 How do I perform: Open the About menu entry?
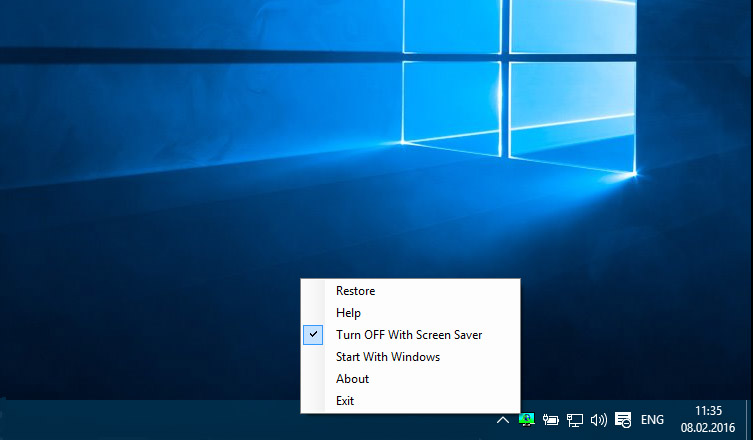pos(411,379)
